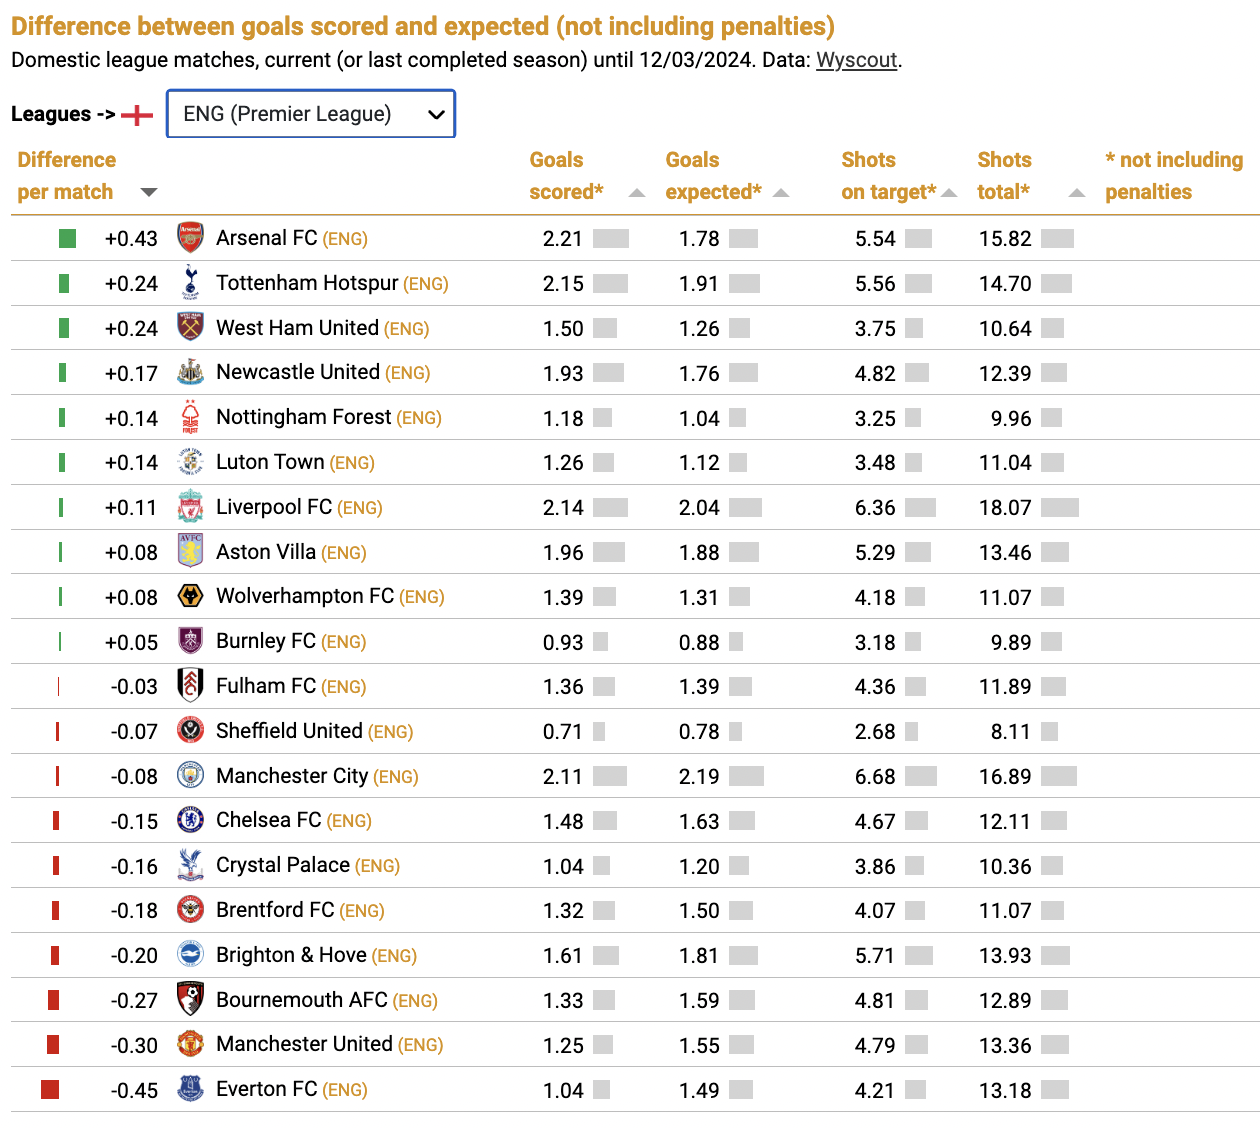Click Manchester City's 6.68 shots on target
This screenshot has width=1260, height=1128.
(x=875, y=777)
